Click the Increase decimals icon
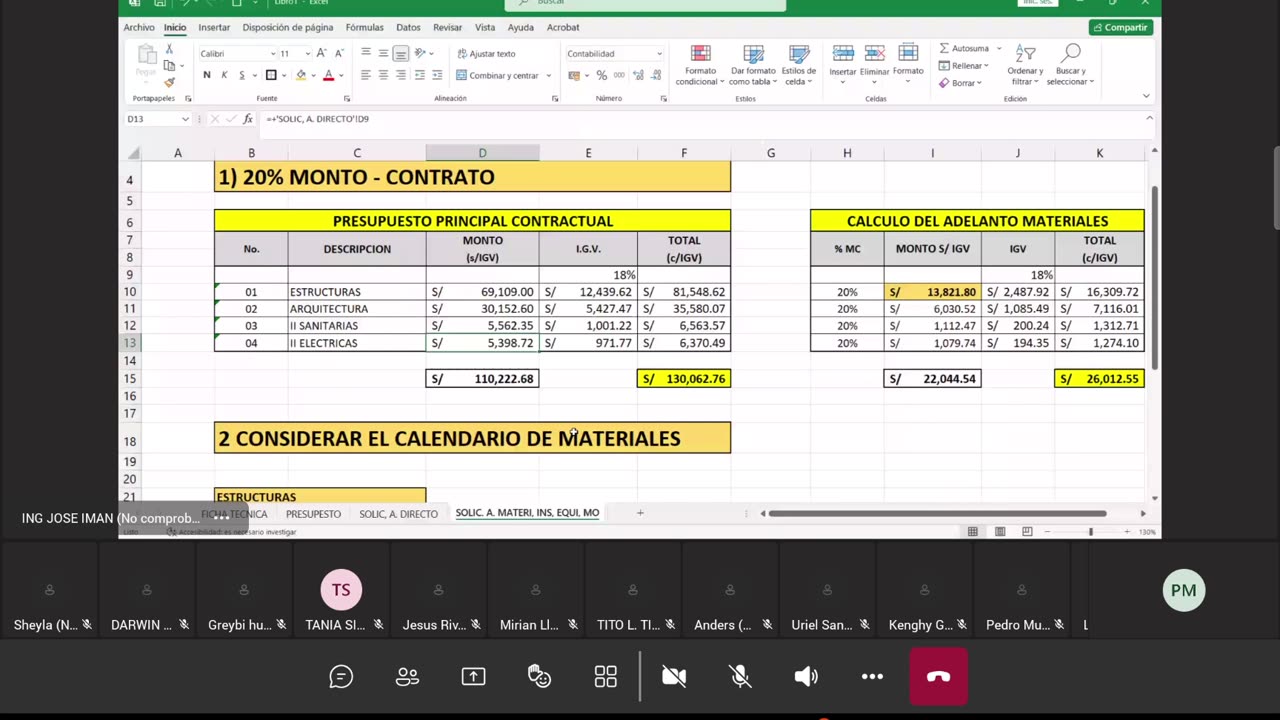This screenshot has width=1280, height=720. [637, 75]
